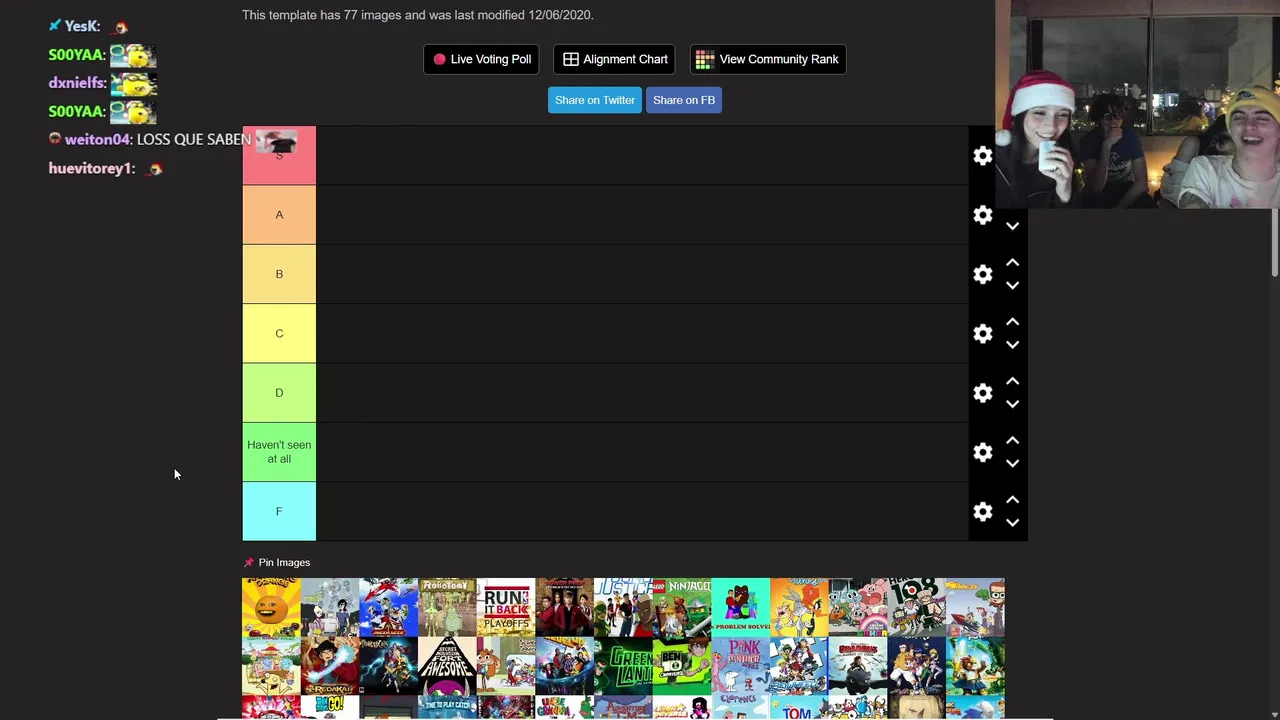This screenshot has width=1280, height=720.
Task: Open settings gear for S tier row
Action: tap(983, 156)
